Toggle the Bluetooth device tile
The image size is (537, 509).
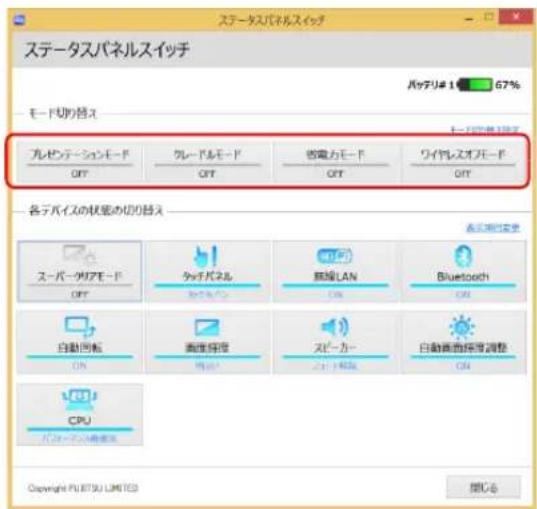click(x=463, y=271)
